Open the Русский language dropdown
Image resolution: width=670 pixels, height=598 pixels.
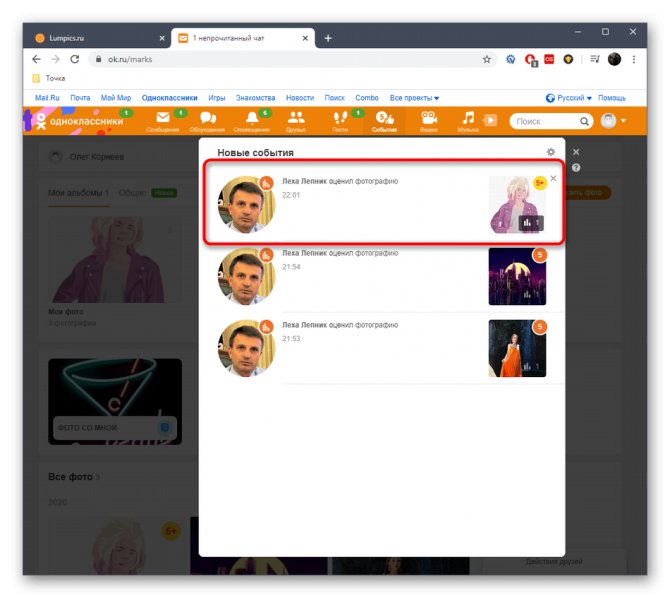pos(569,98)
